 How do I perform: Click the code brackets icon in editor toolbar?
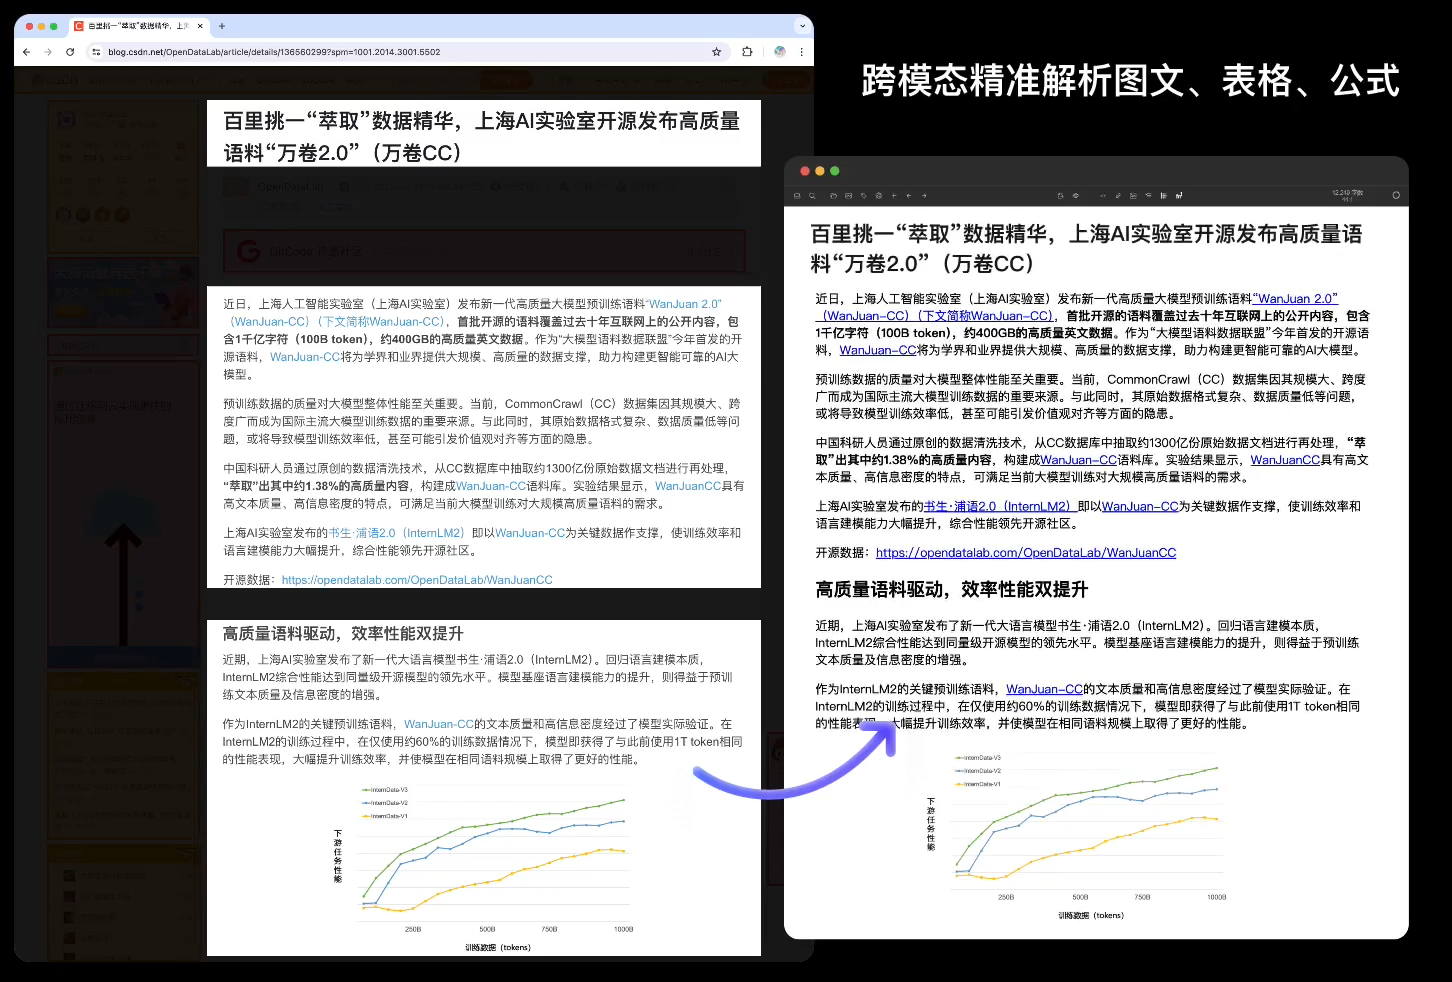tap(1103, 196)
